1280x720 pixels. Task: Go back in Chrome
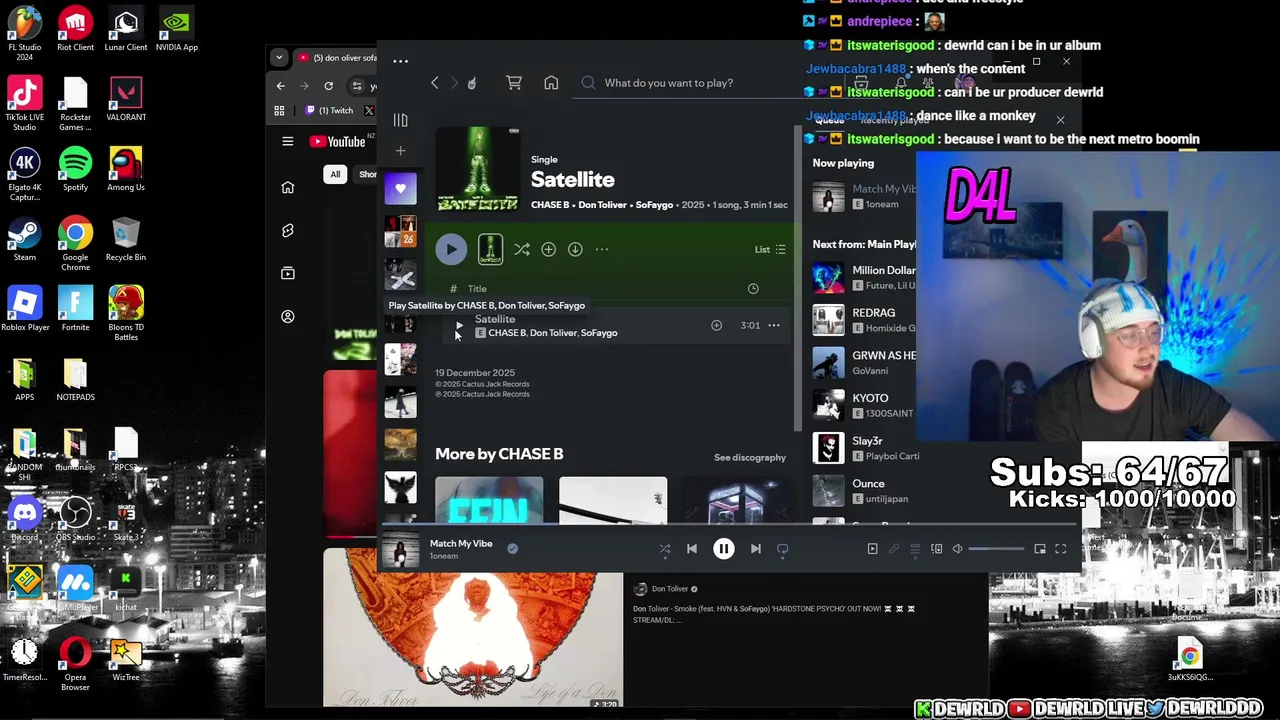tap(280, 86)
